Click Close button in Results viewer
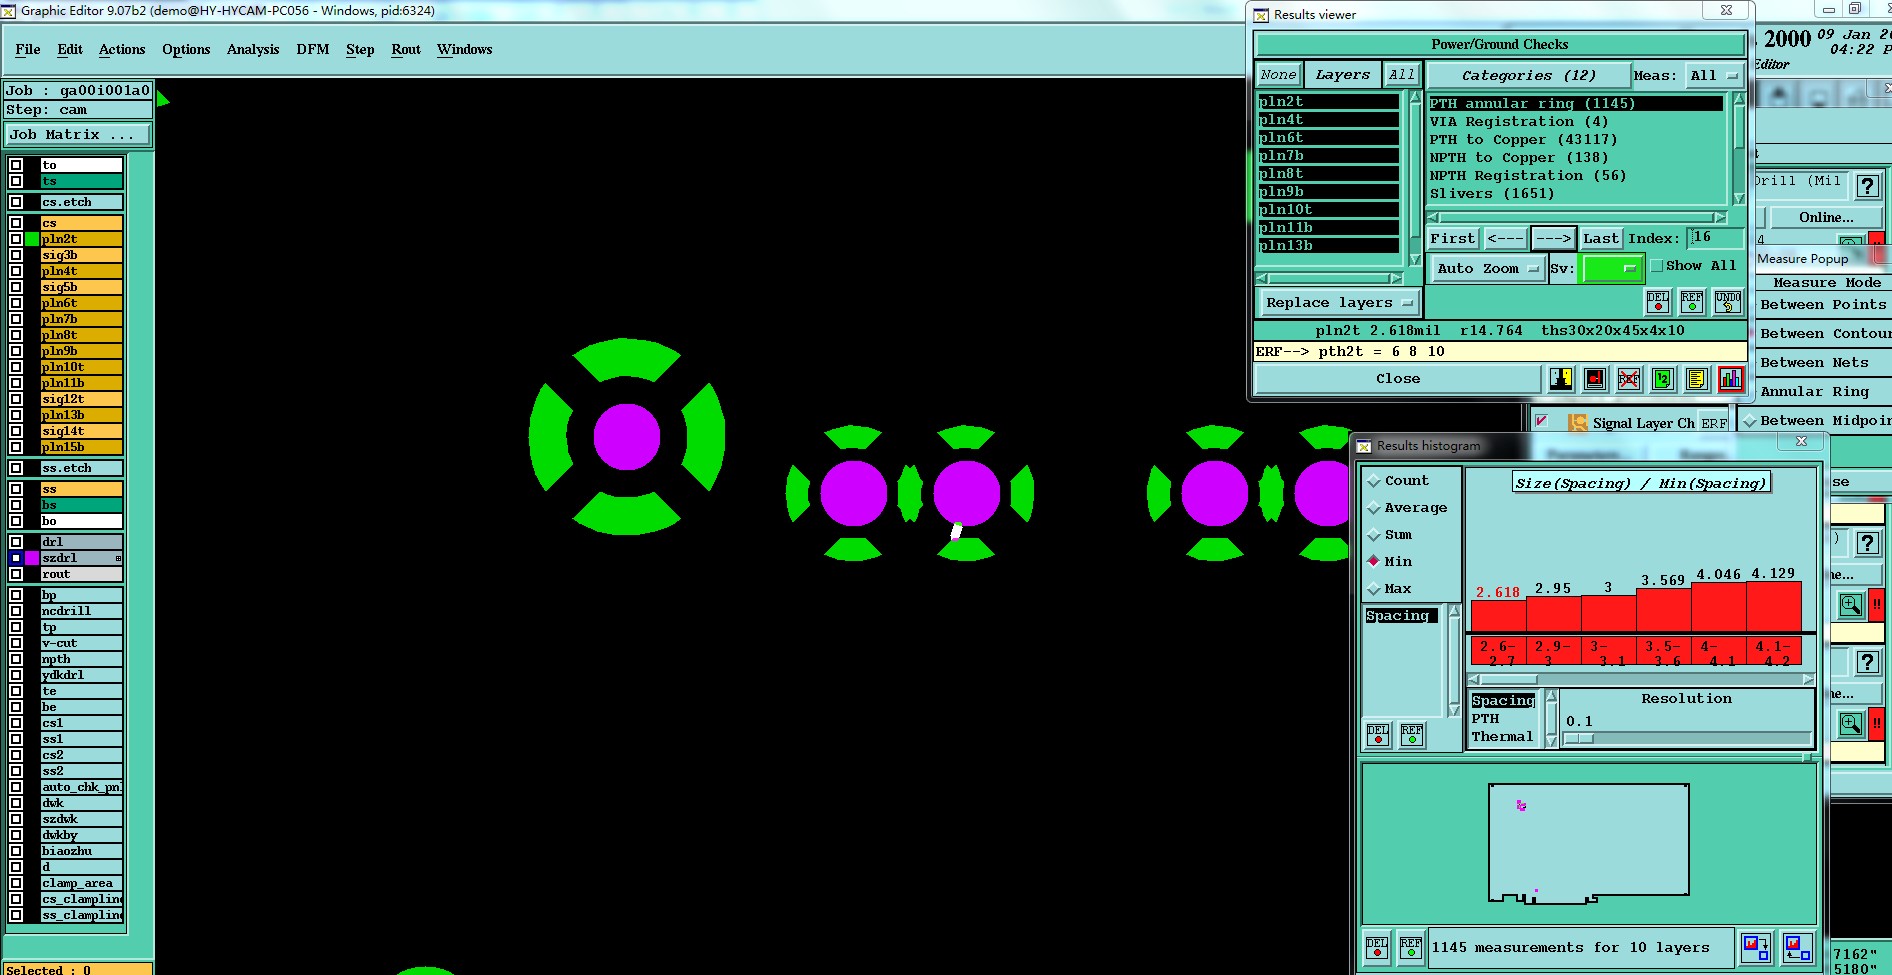1892x975 pixels. coord(1398,379)
